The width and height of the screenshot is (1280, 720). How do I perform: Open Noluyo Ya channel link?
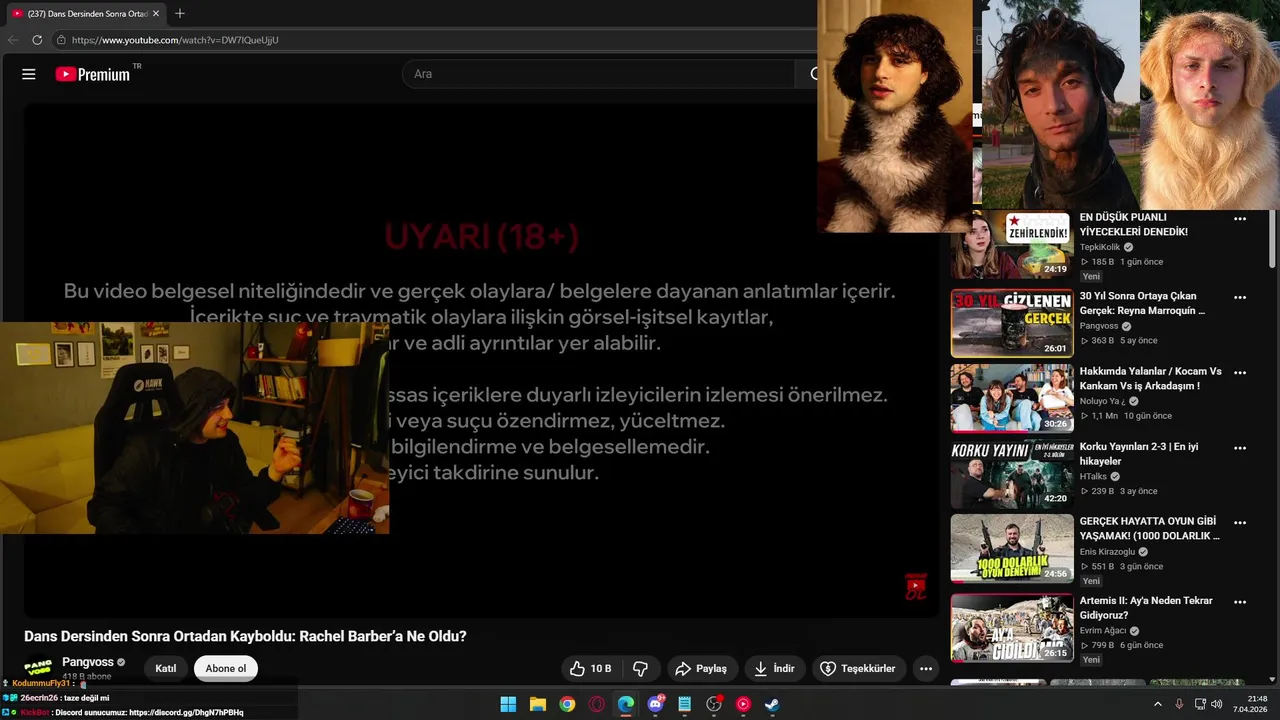pos(1103,401)
